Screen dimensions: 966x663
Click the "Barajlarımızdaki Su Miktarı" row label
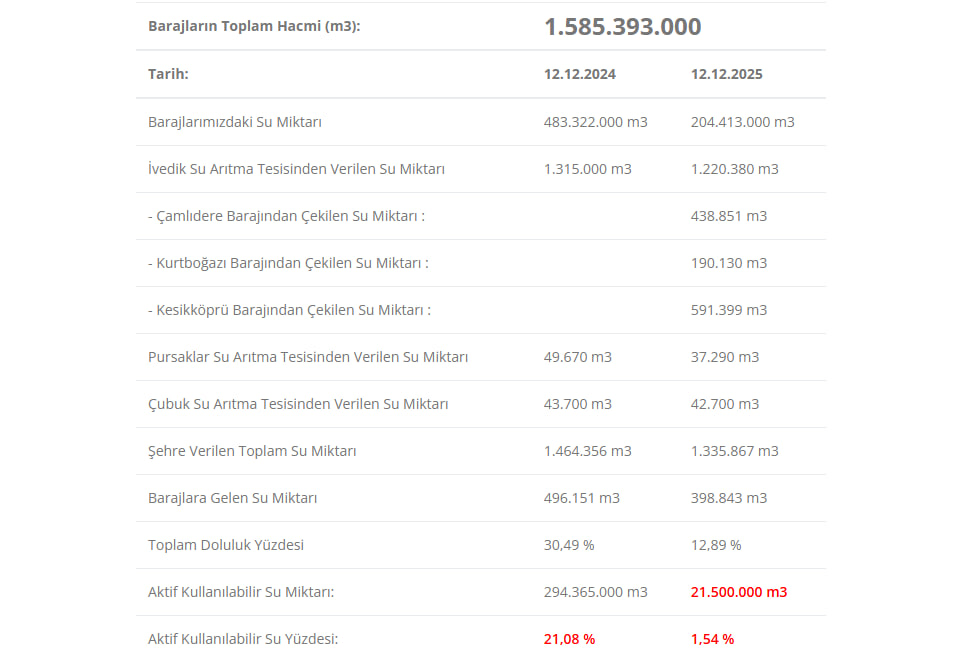235,122
